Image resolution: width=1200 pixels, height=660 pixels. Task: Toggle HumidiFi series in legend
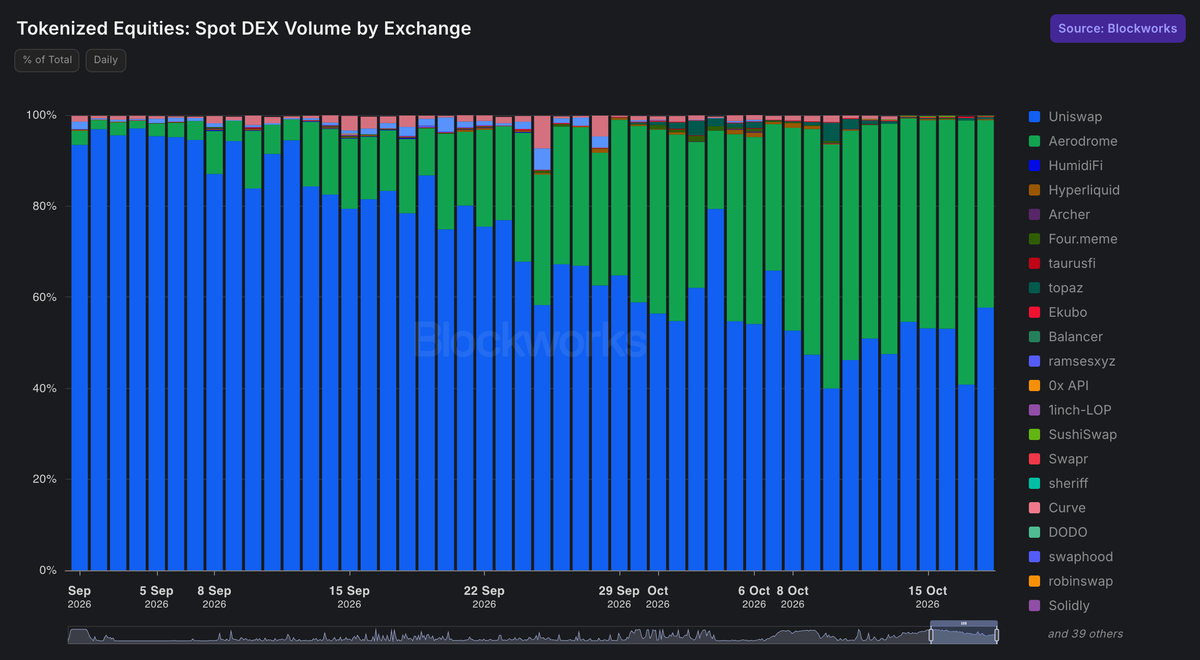[1067, 166]
